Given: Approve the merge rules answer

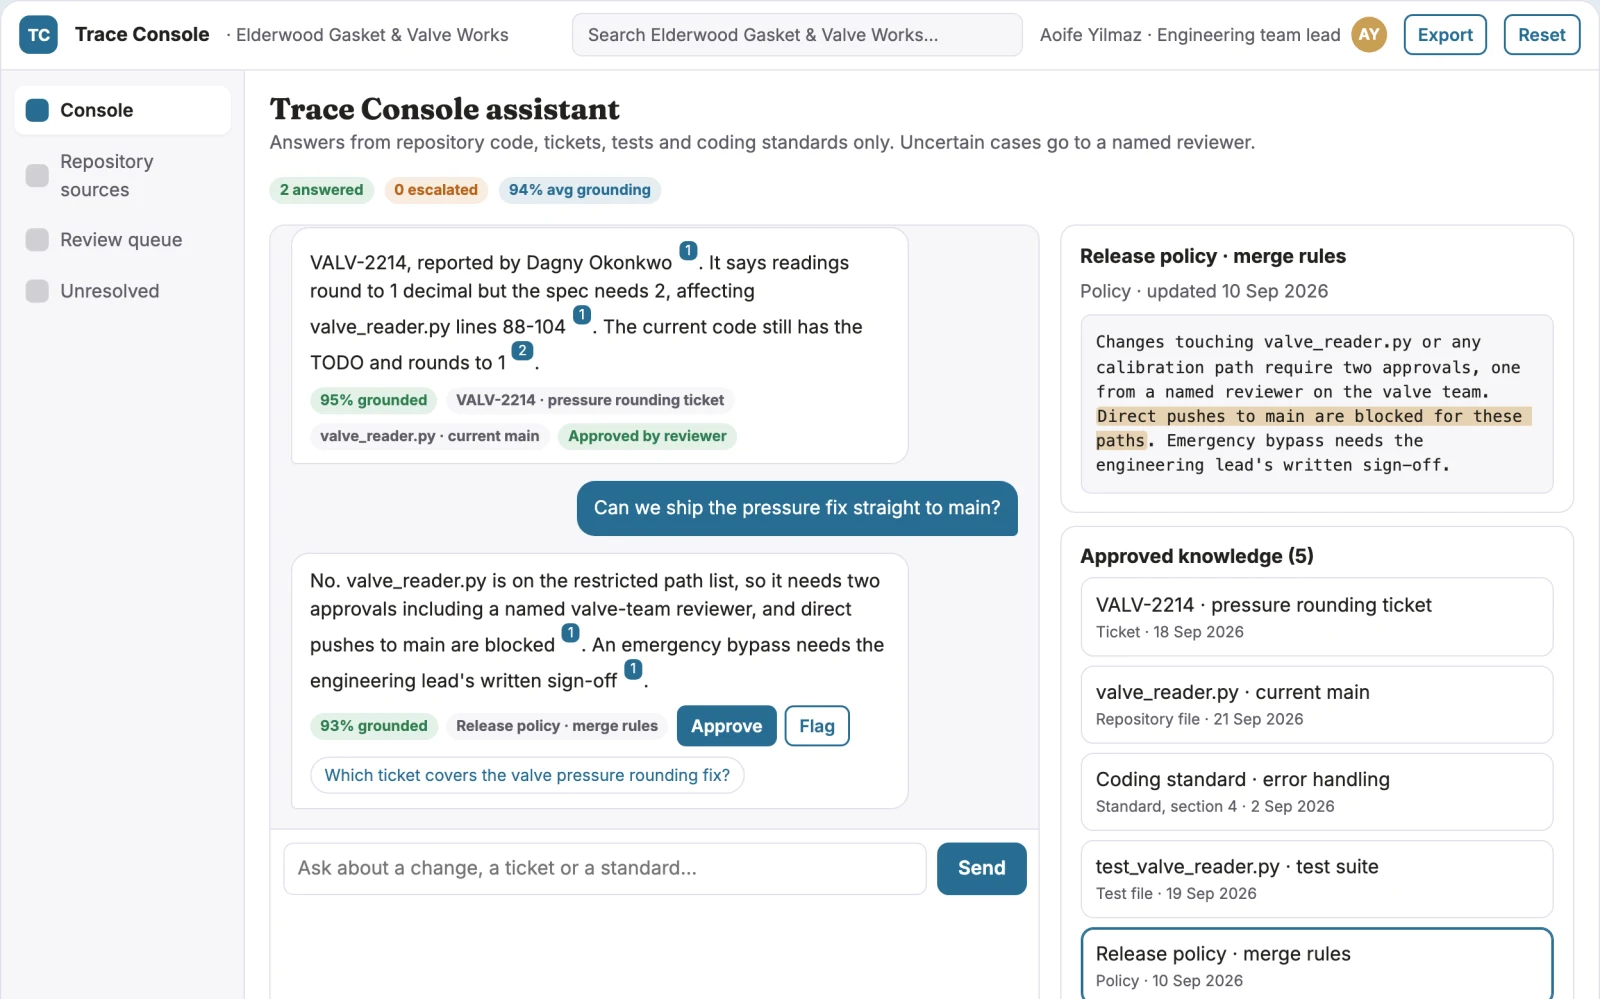Looking at the screenshot, I should point(726,726).
